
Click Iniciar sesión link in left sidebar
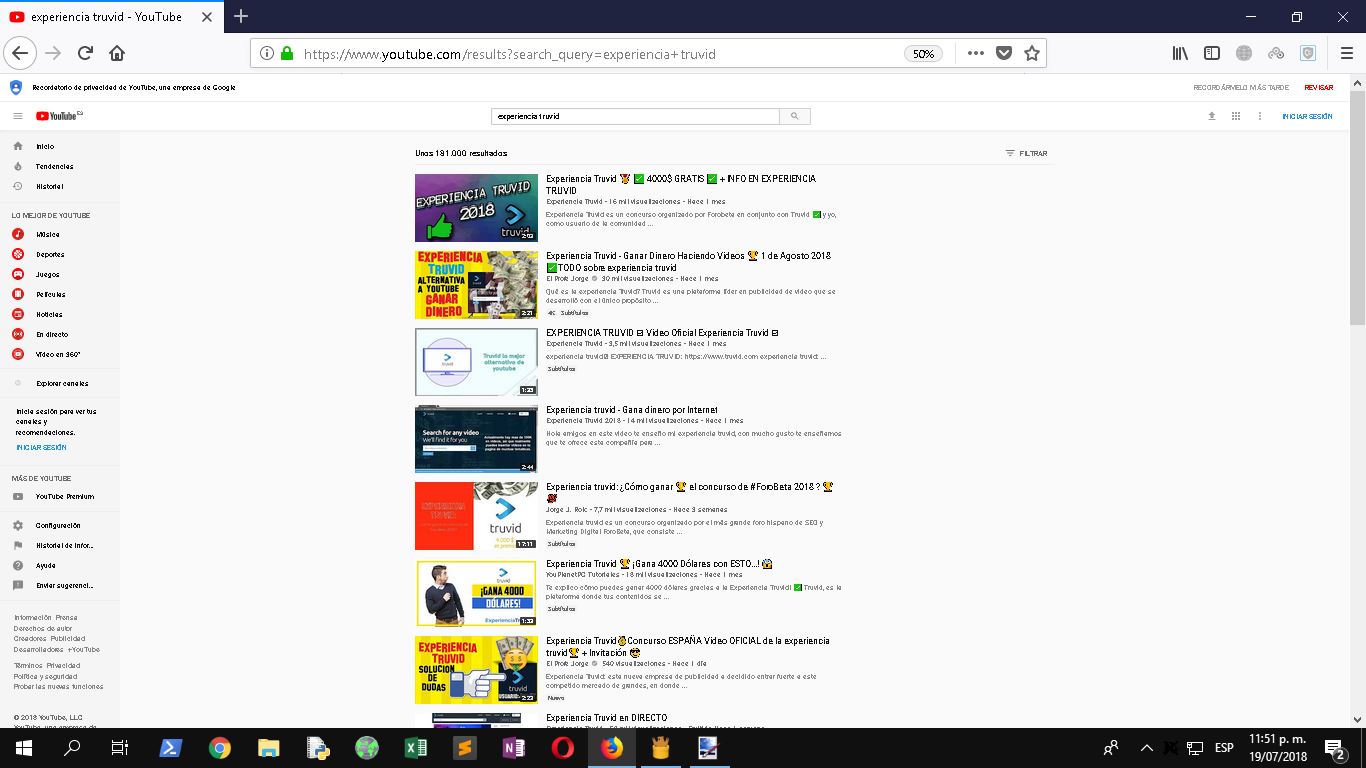[x=41, y=447]
